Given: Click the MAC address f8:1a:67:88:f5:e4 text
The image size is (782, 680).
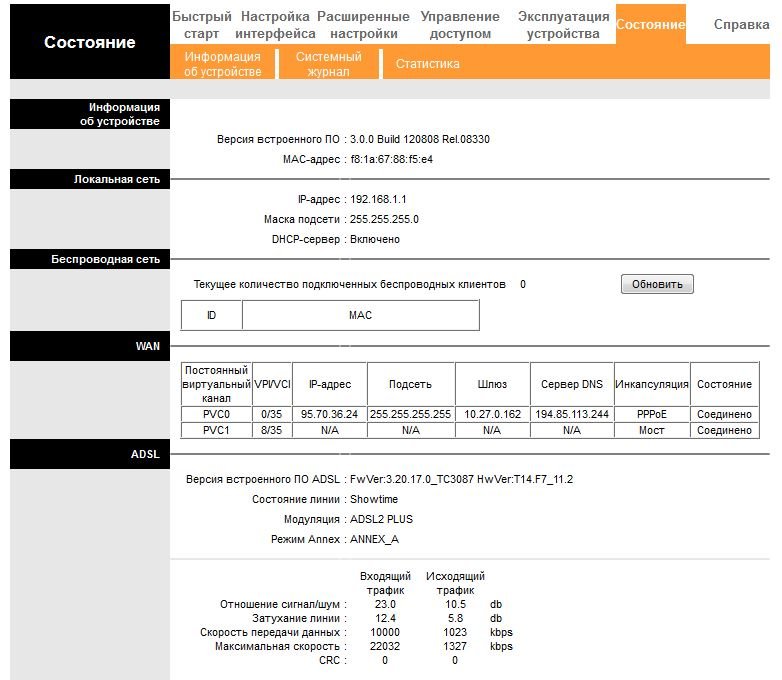Looking at the screenshot, I should pyautogui.click(x=391, y=159).
